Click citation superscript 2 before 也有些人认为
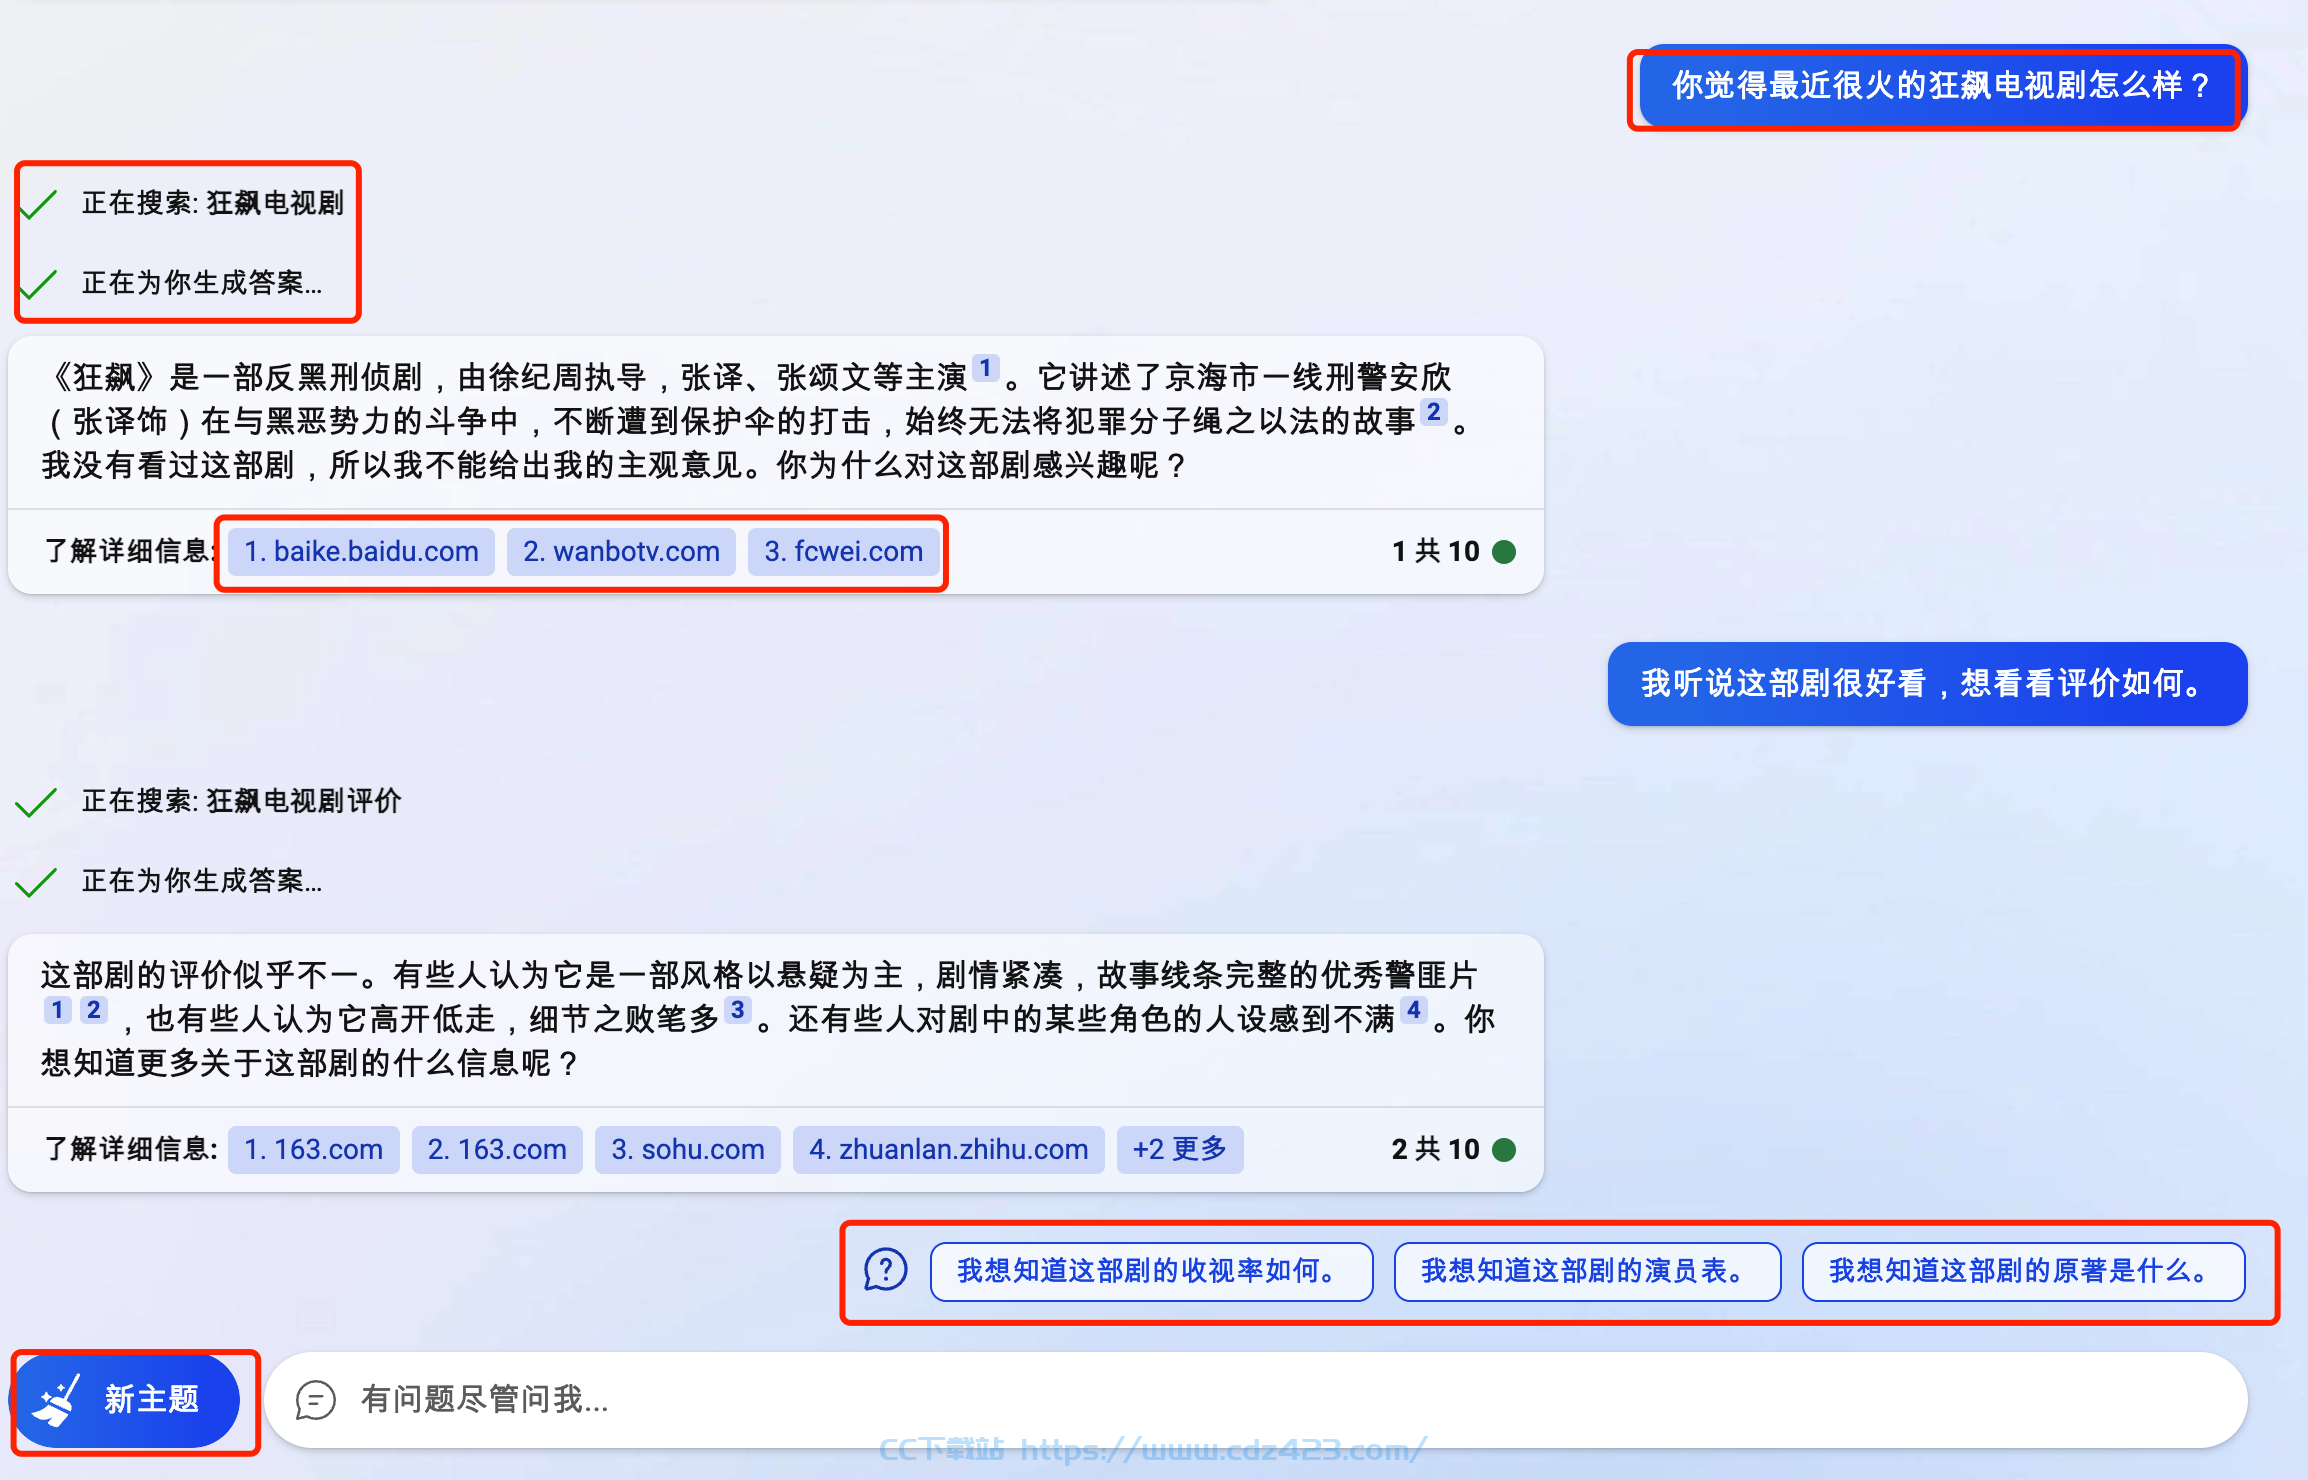 click(x=93, y=1010)
